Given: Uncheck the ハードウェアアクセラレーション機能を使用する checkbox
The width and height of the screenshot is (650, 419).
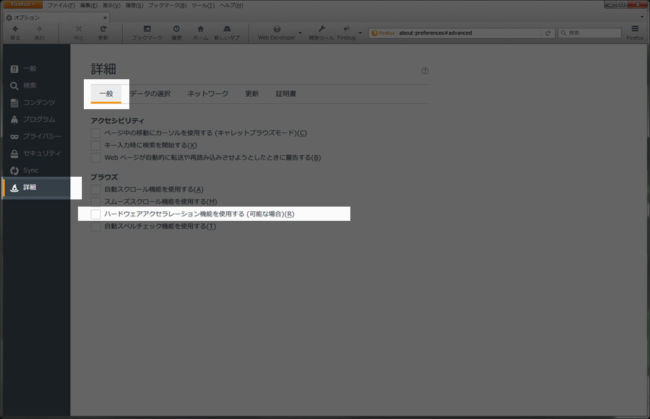Looking at the screenshot, I should click(x=95, y=214).
